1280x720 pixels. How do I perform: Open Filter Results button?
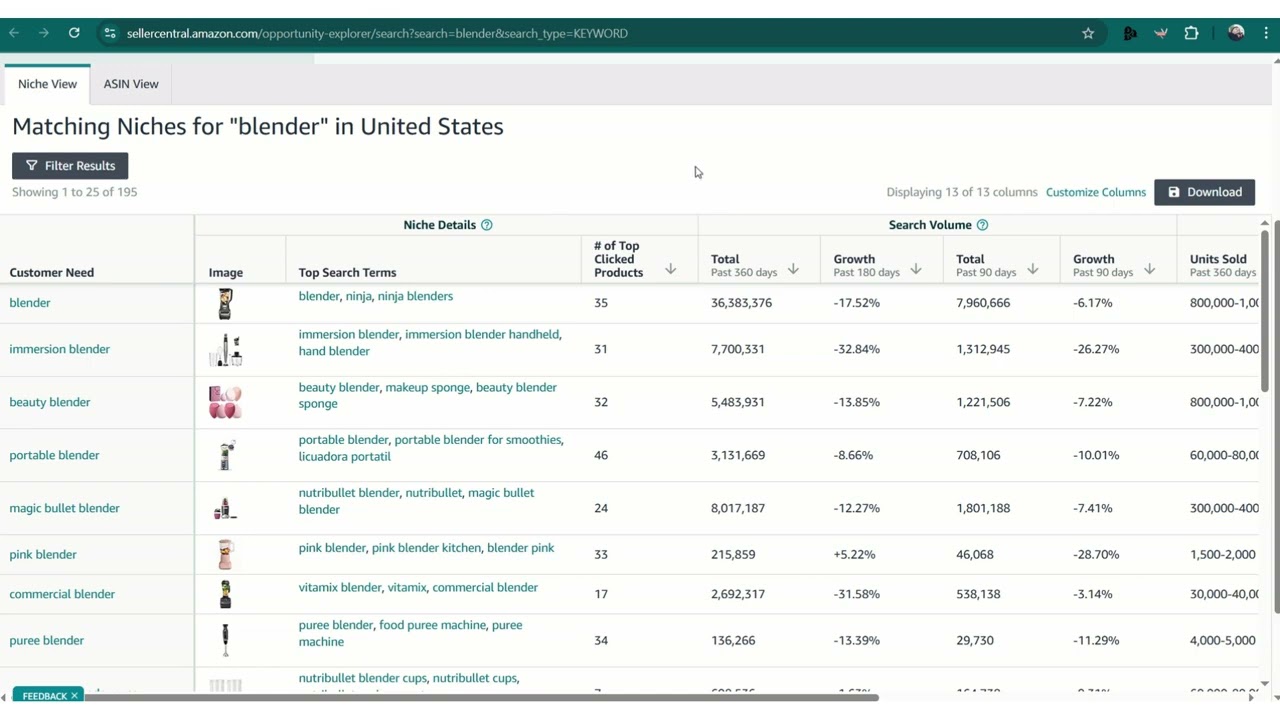pyautogui.click(x=70, y=166)
